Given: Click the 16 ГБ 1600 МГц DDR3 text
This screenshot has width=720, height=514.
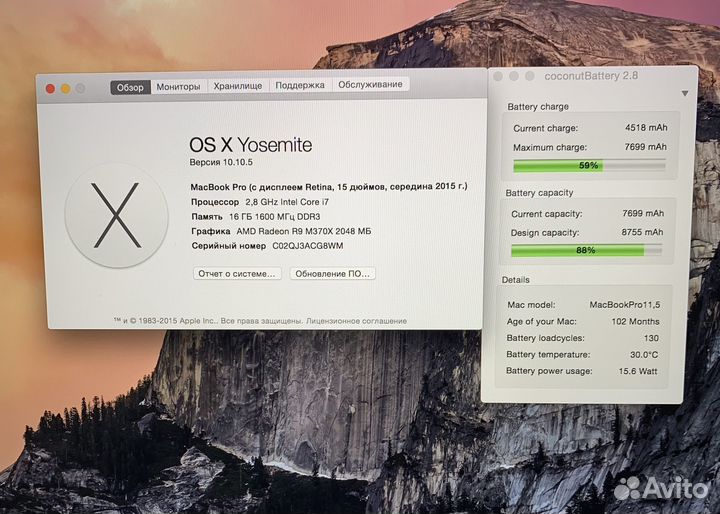Looking at the screenshot, I should point(275,216).
